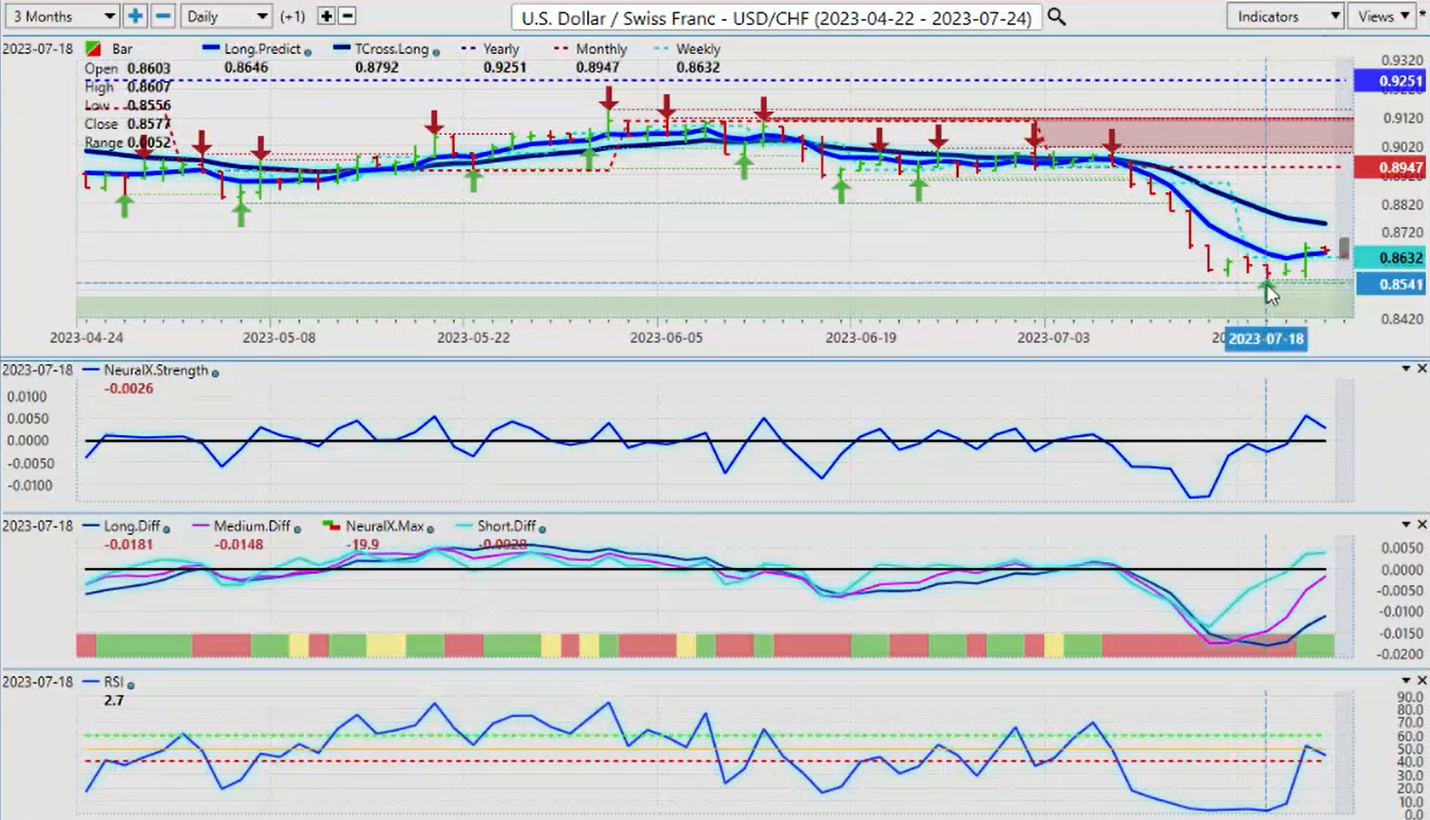Open the 3 Months time range dropdown
1430x820 pixels.
pos(61,16)
